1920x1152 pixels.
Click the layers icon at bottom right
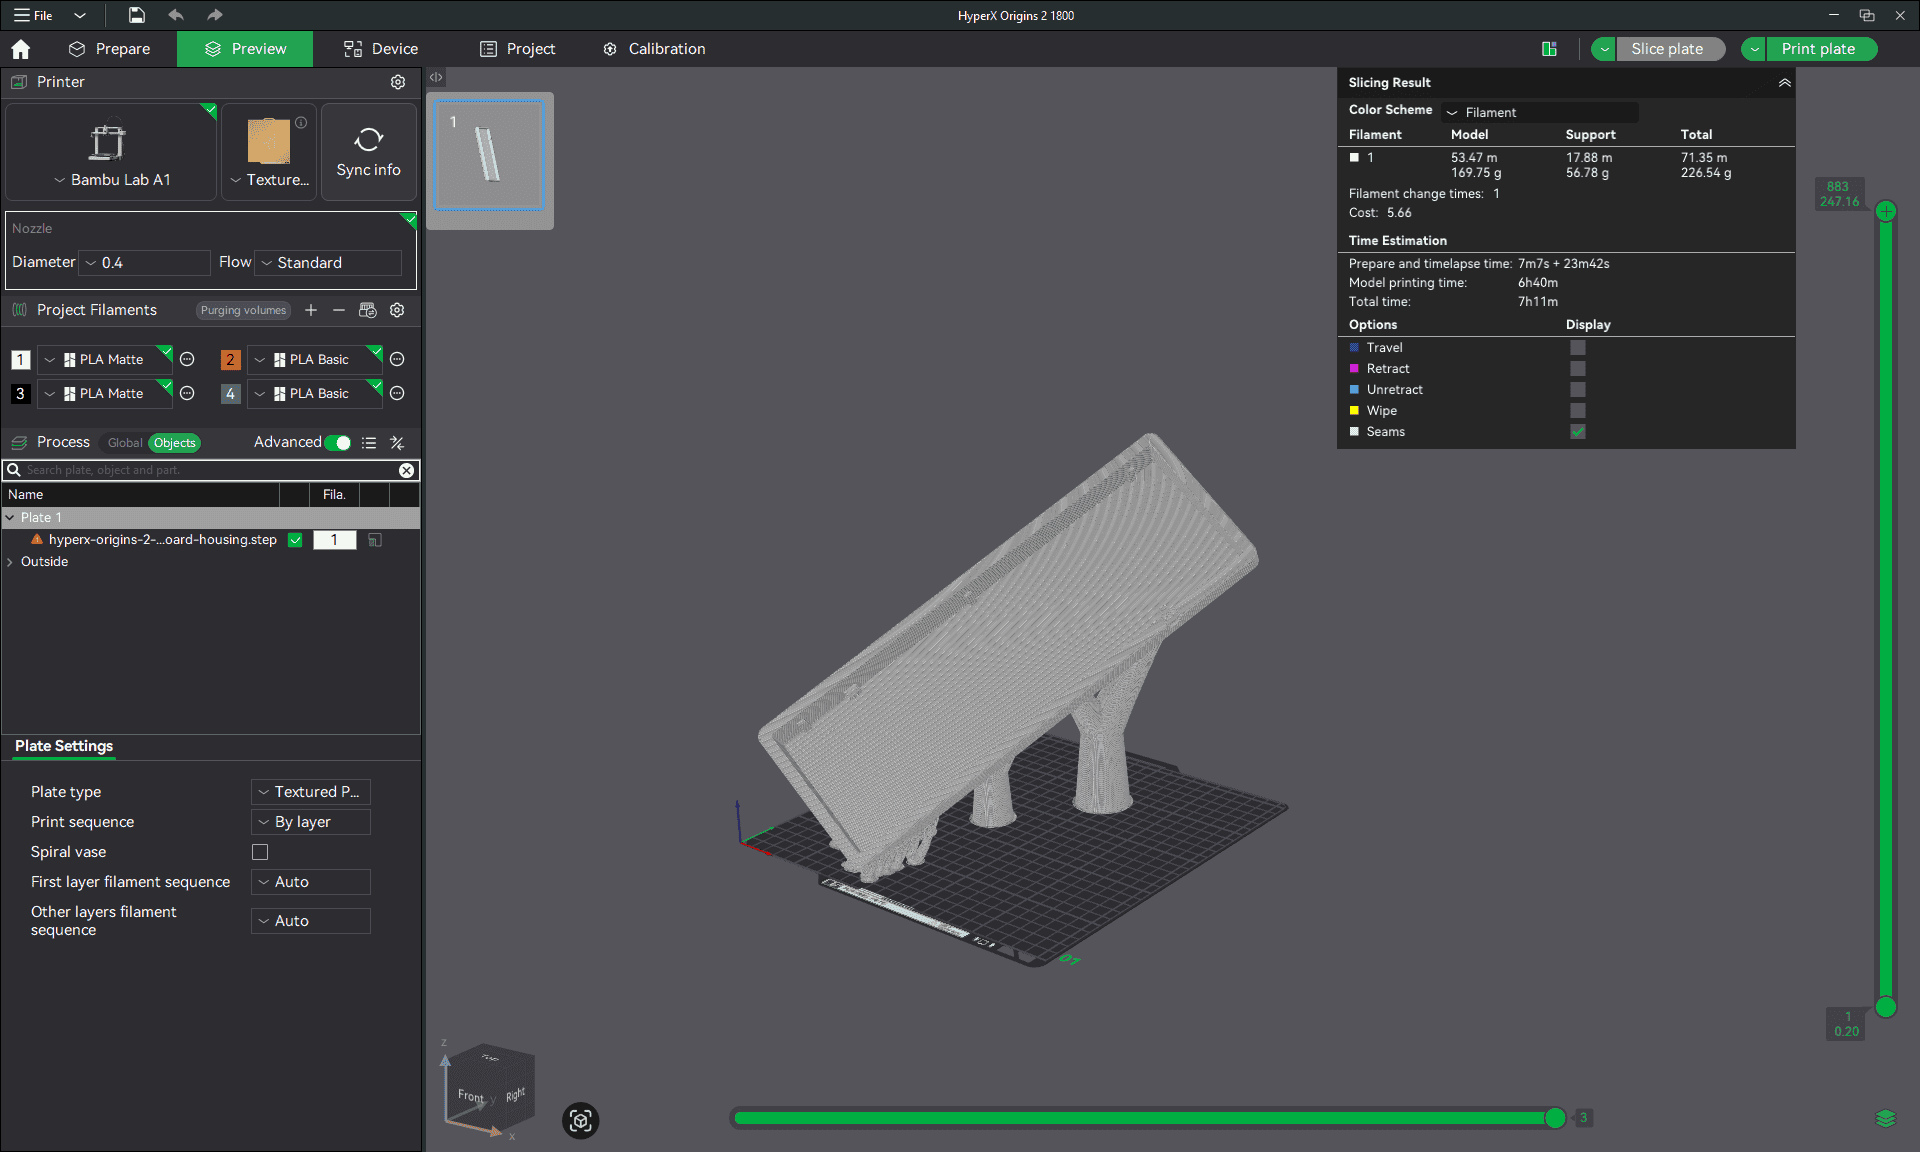1885,1118
